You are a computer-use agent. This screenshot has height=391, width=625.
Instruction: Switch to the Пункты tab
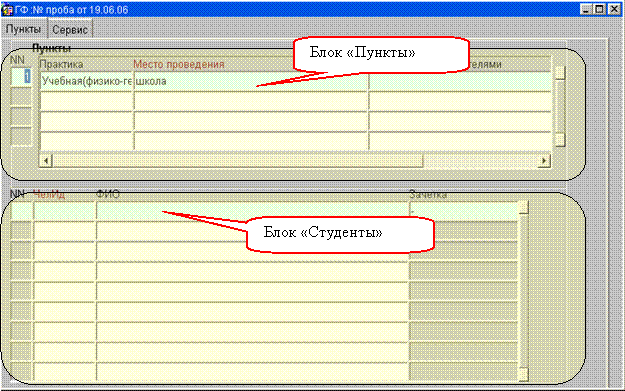(x=23, y=29)
